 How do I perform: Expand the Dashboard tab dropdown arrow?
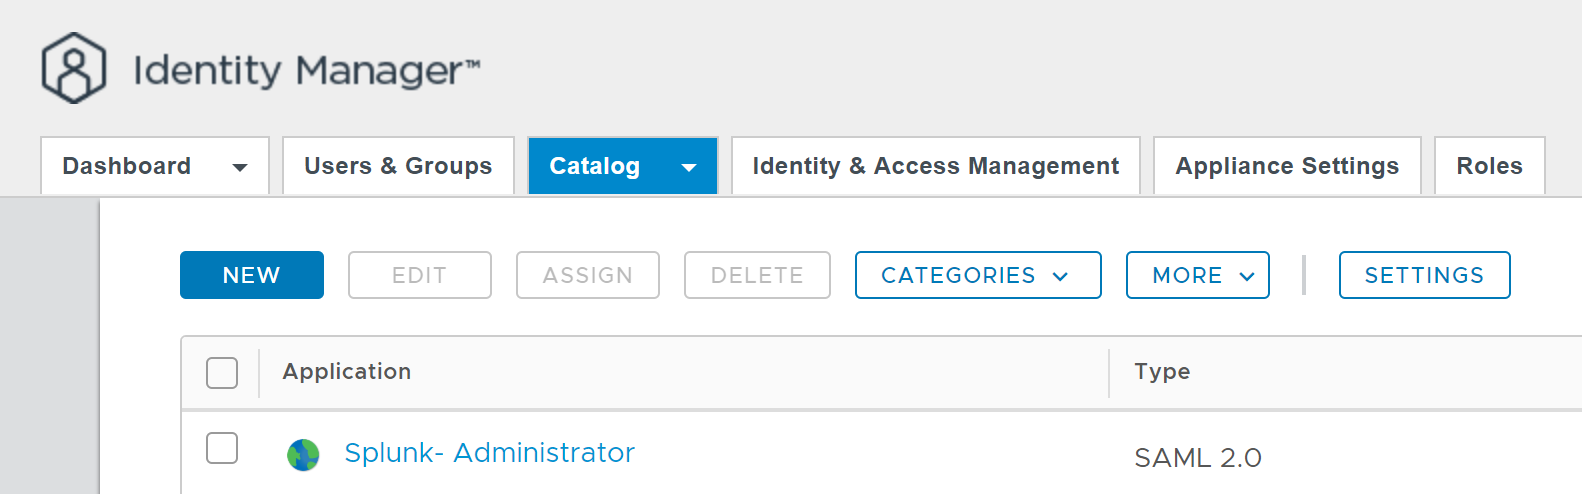[240, 167]
